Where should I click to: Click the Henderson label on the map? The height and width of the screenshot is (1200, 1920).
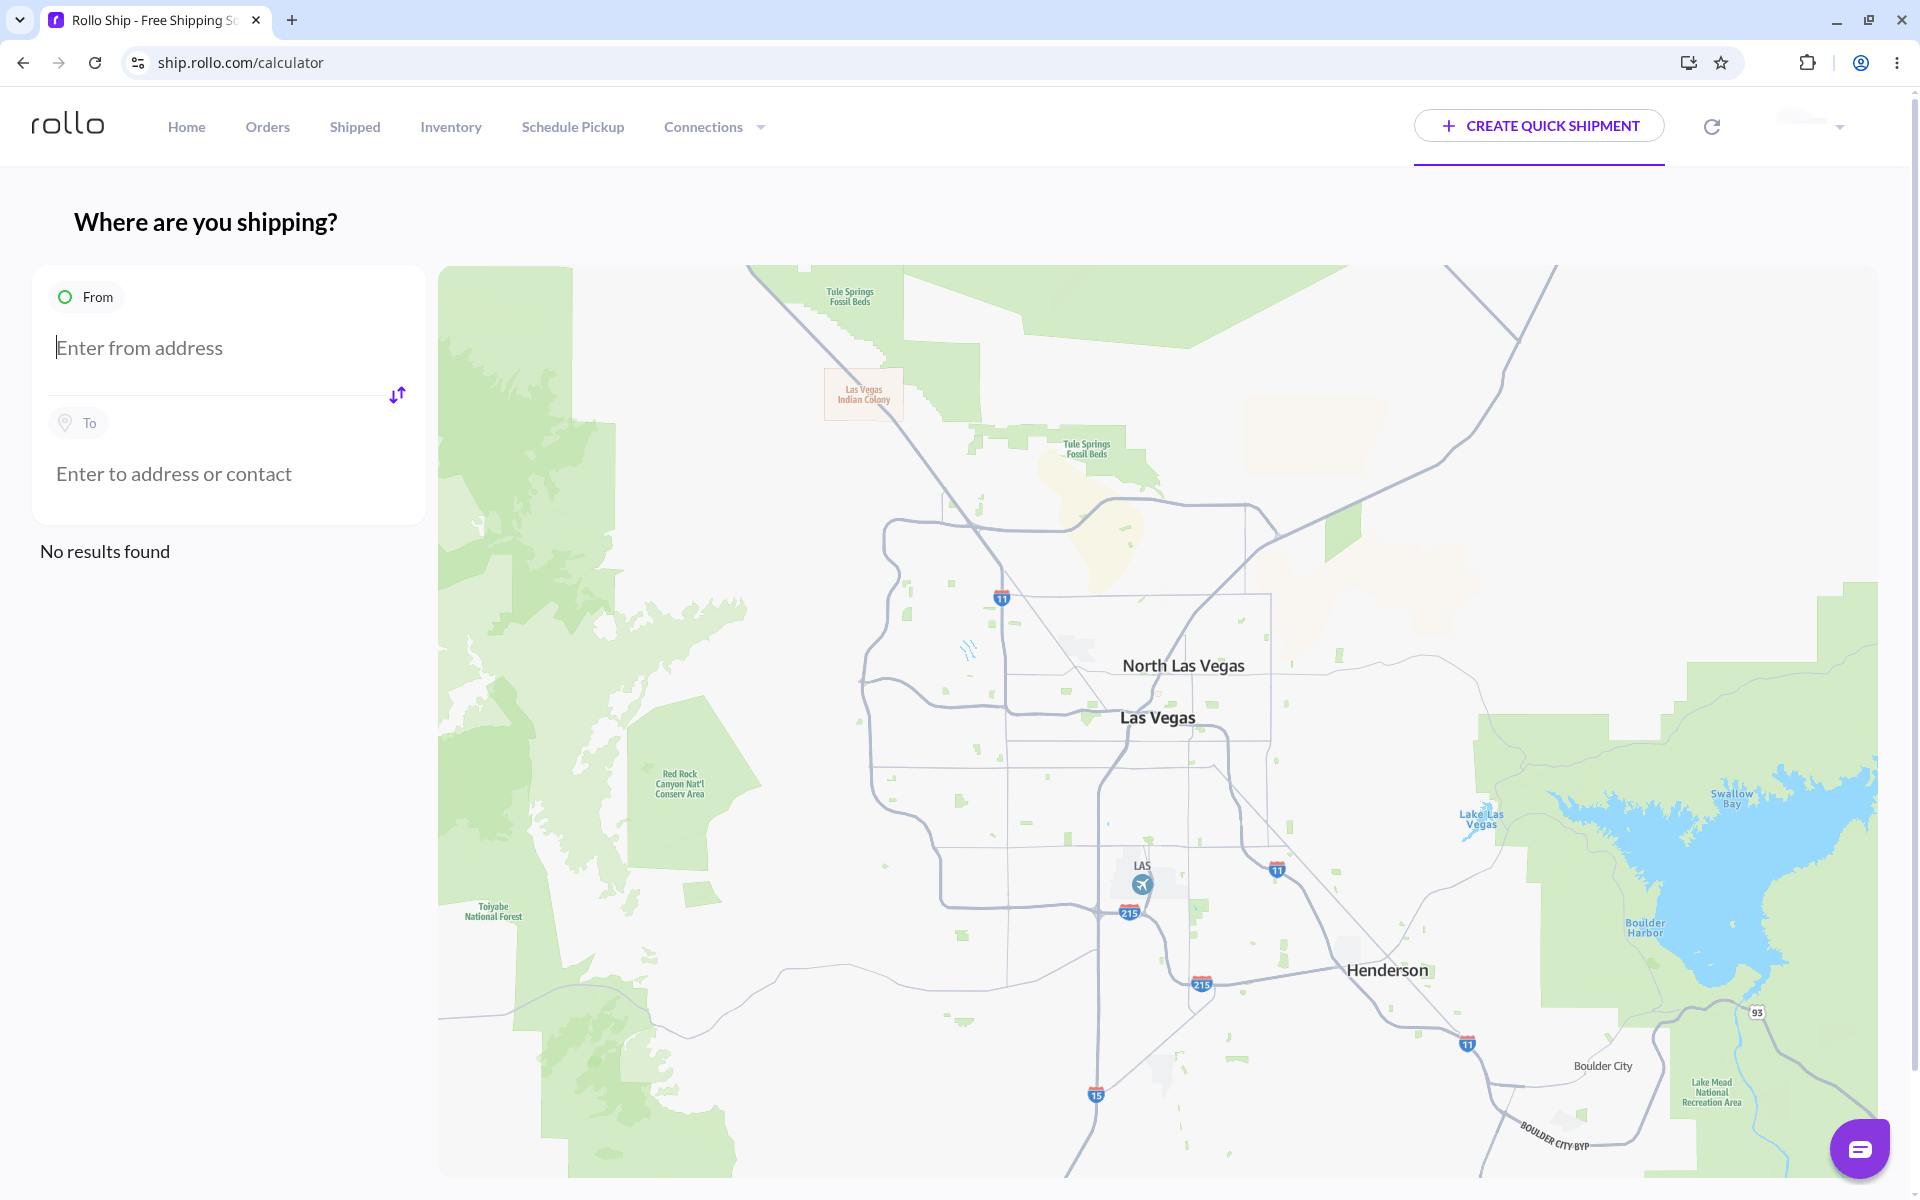pyautogui.click(x=1387, y=970)
